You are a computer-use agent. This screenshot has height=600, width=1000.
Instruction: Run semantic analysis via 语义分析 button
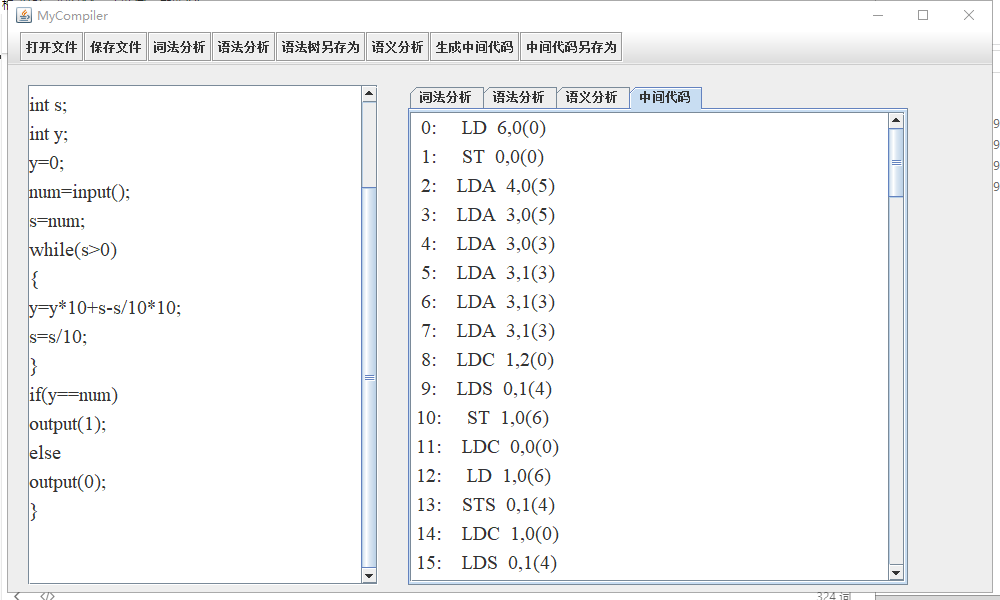coord(397,46)
